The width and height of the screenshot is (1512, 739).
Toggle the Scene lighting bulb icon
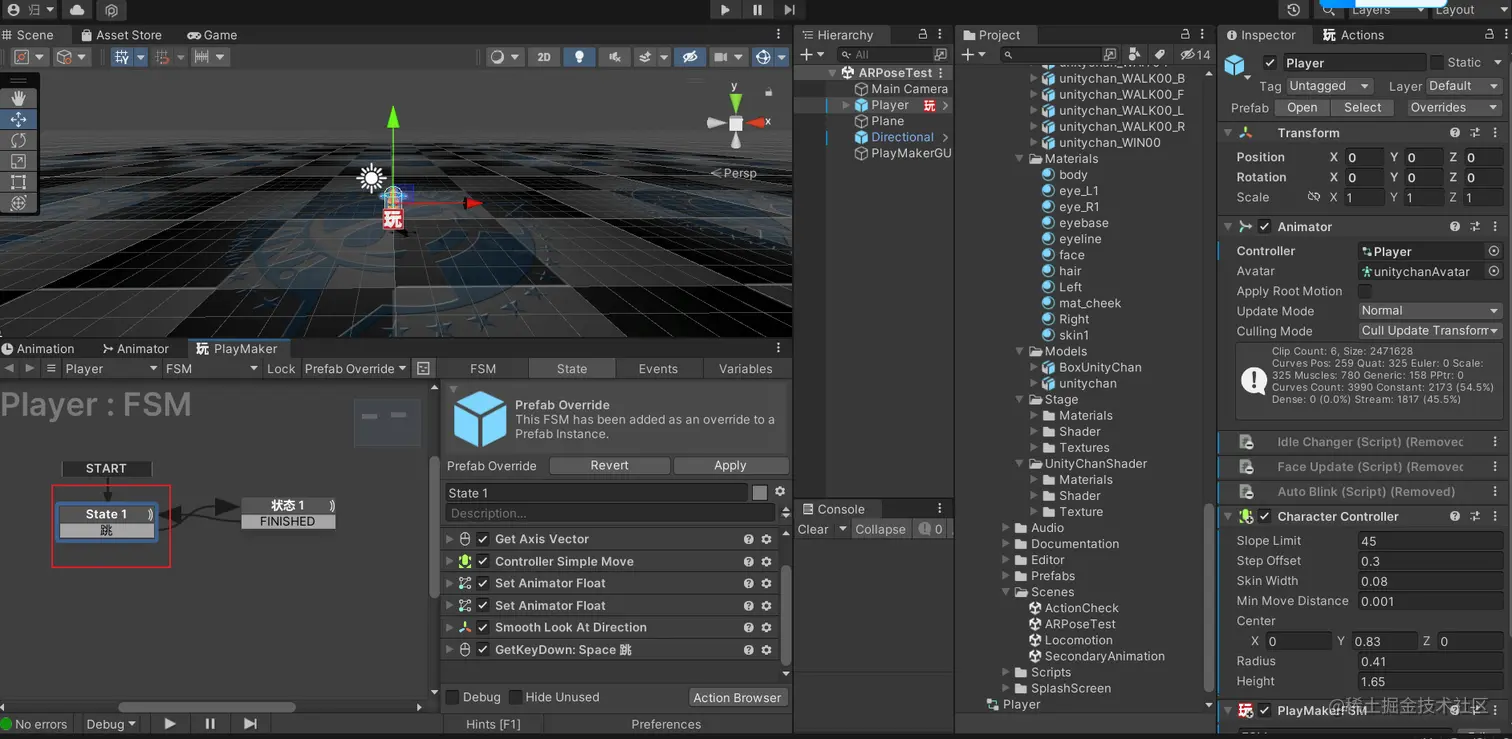click(579, 57)
